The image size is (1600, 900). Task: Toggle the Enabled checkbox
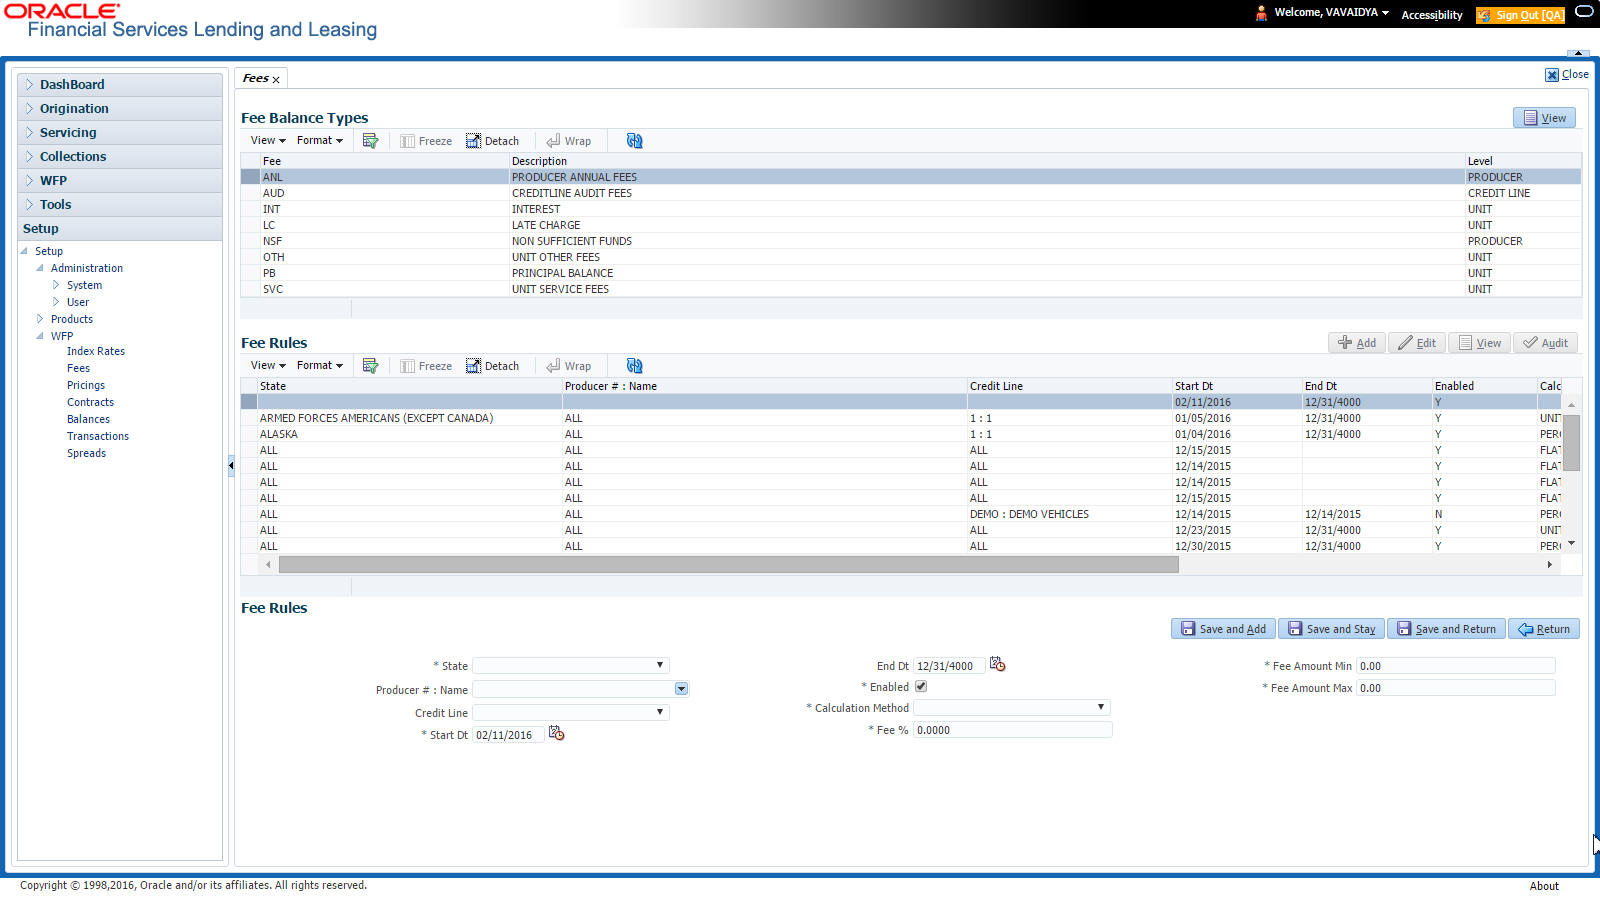[x=921, y=687]
